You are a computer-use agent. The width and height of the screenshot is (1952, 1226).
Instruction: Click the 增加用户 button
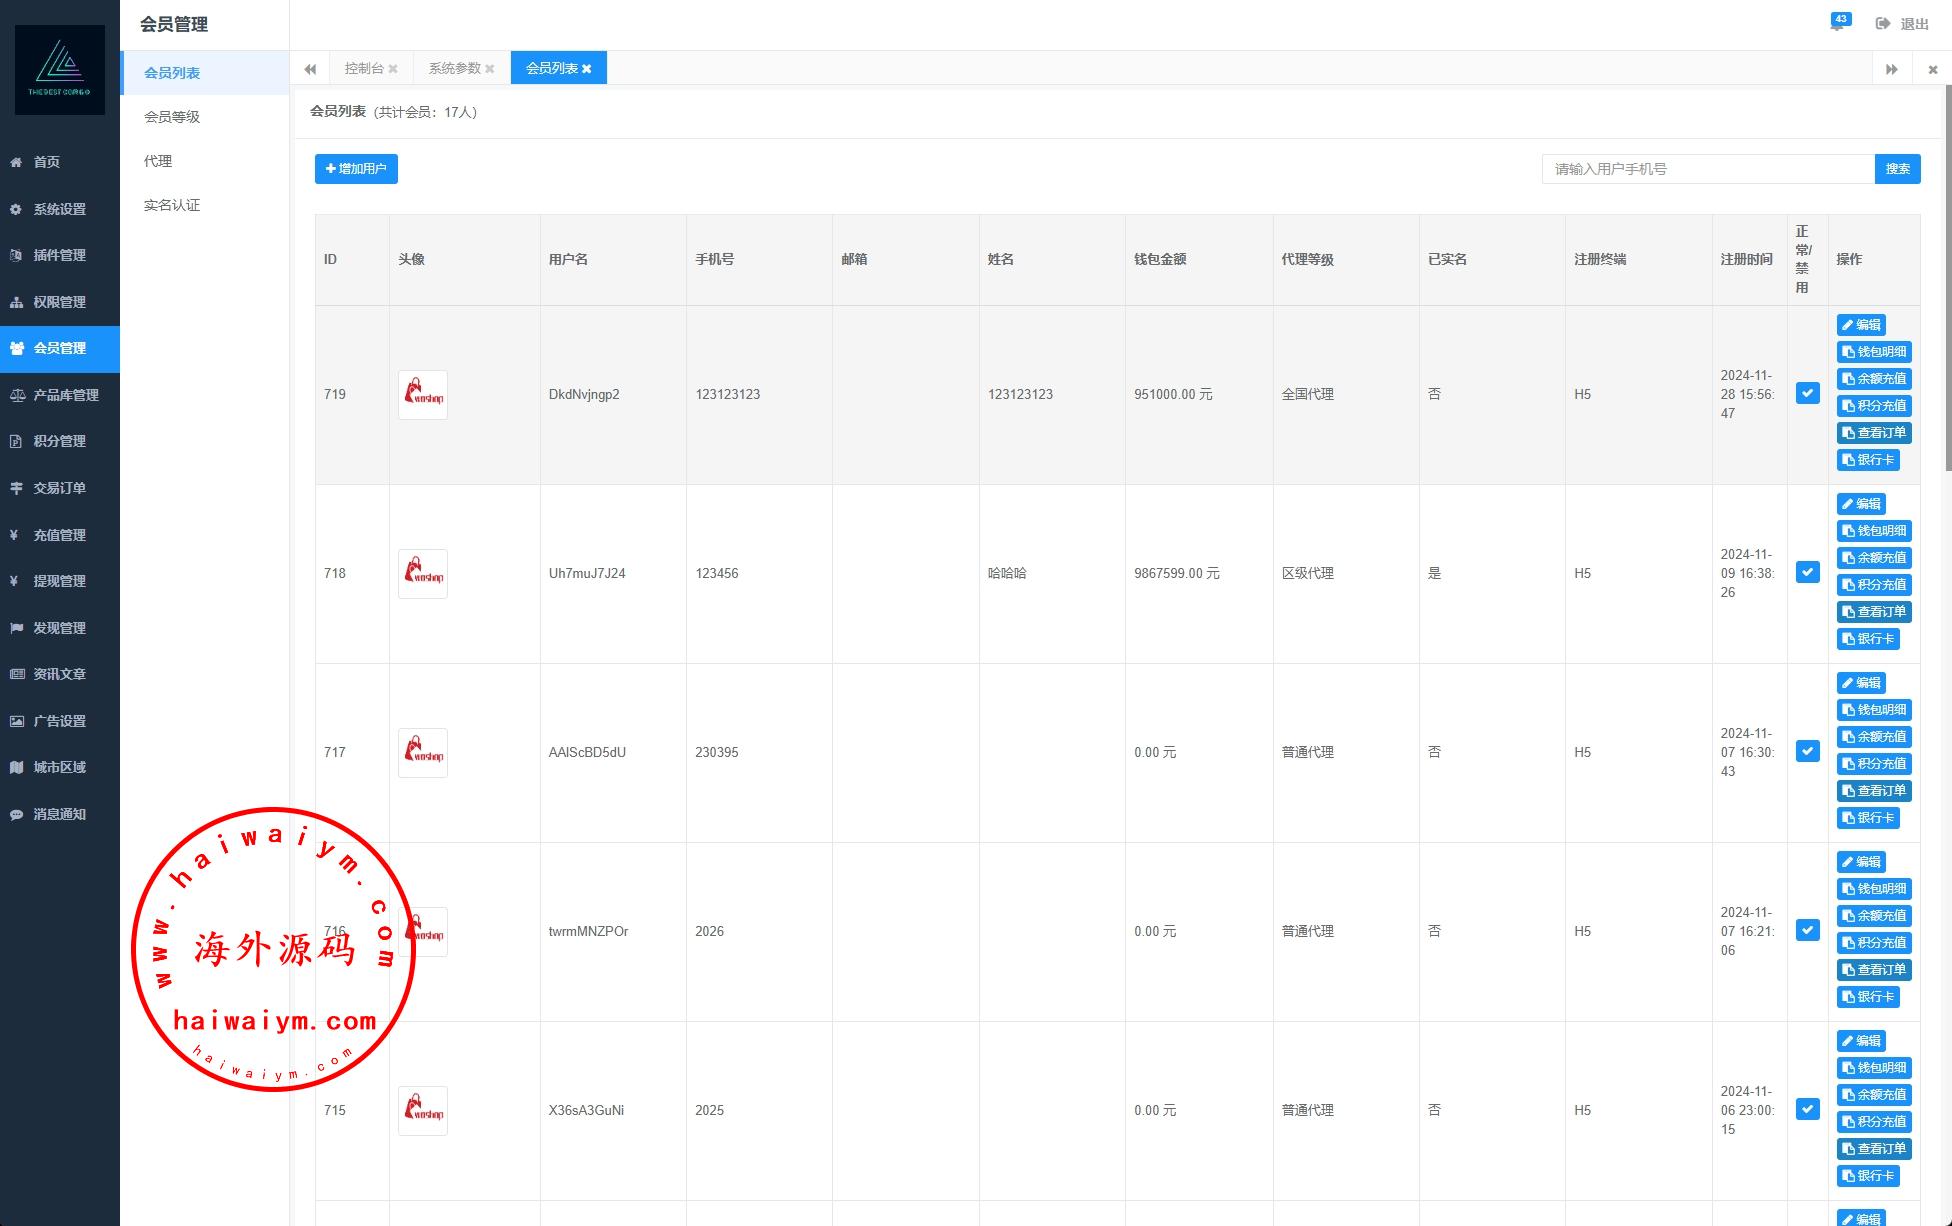pos(356,169)
